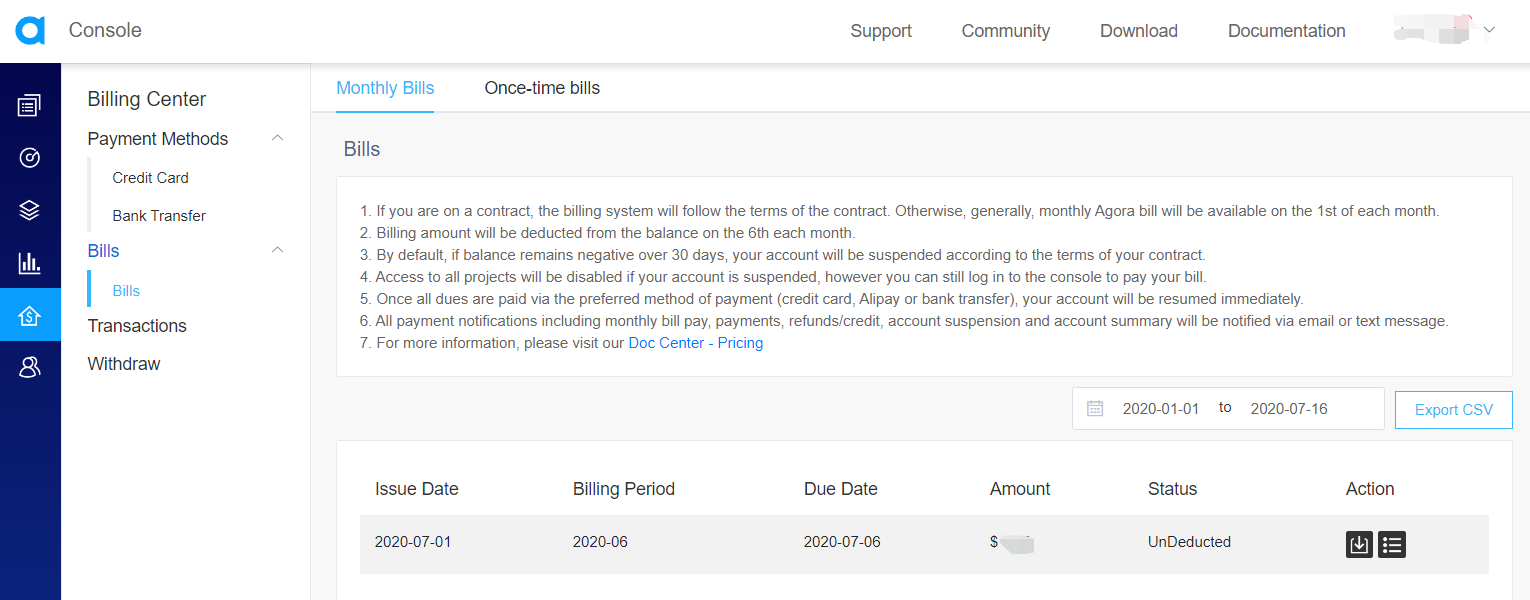This screenshot has height=600, width=1530.
Task: Click the Export CSV button
Action: coord(1453,410)
